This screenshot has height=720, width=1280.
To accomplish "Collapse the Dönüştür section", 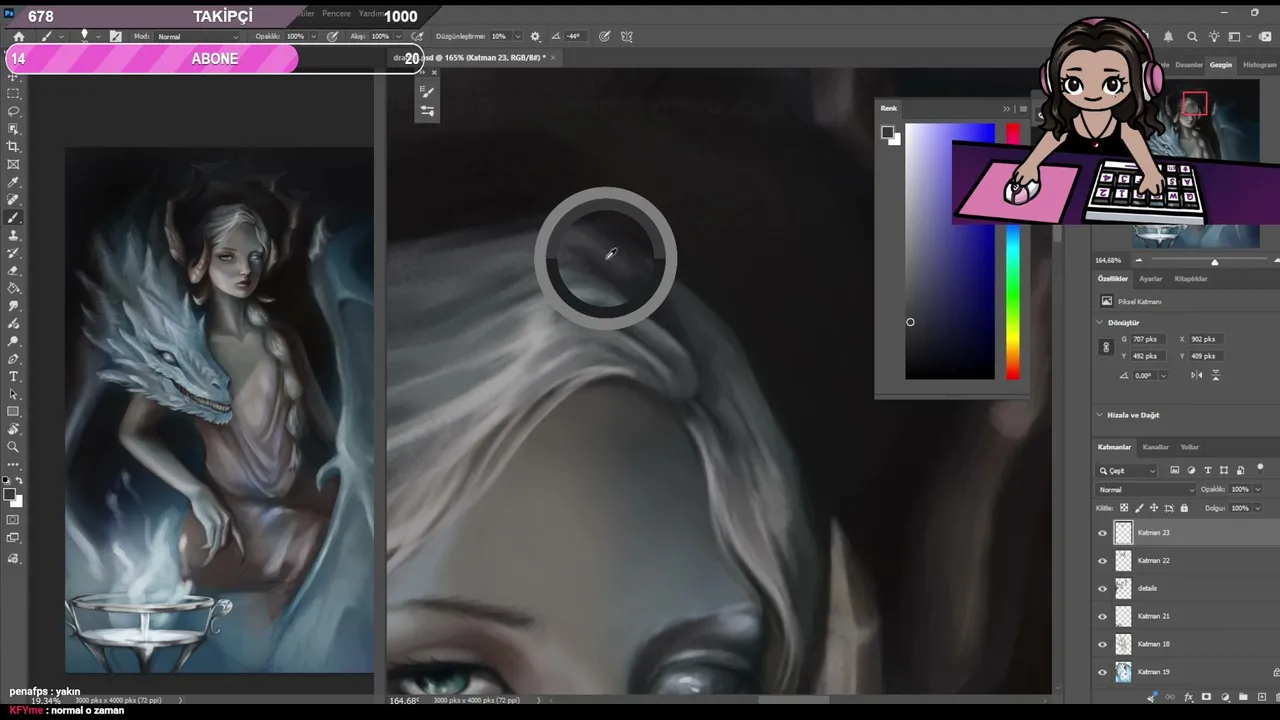I will pos(1100,323).
